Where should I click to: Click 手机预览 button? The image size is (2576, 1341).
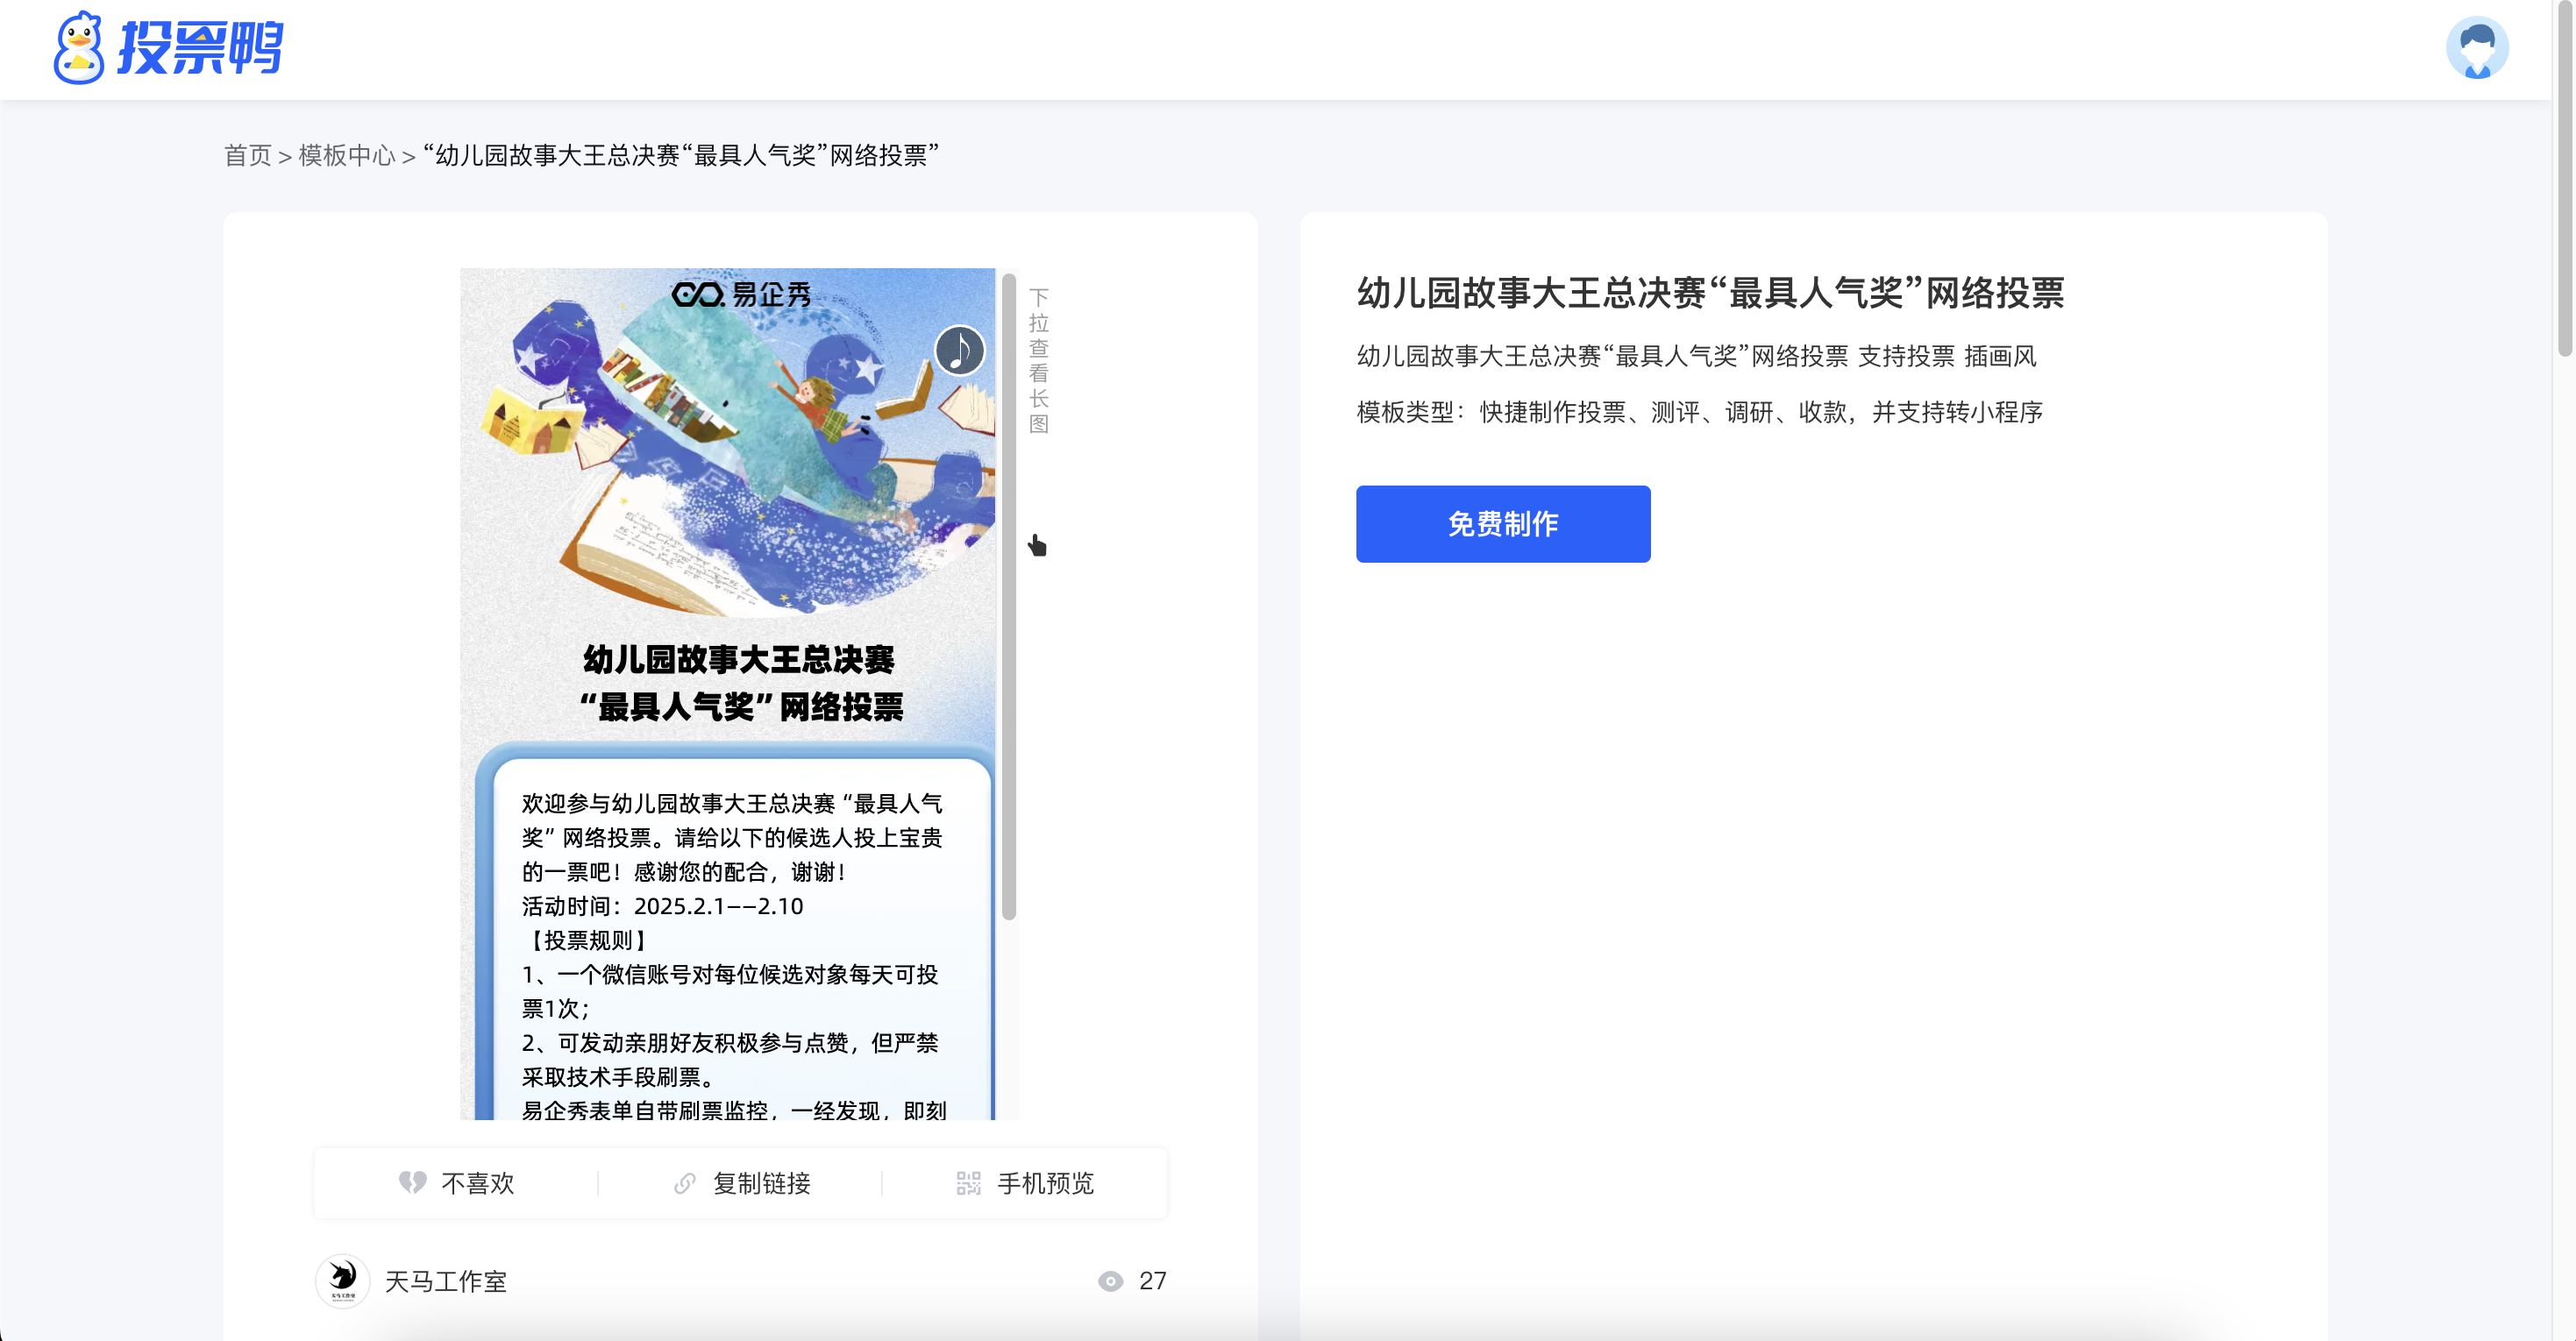point(1045,1183)
